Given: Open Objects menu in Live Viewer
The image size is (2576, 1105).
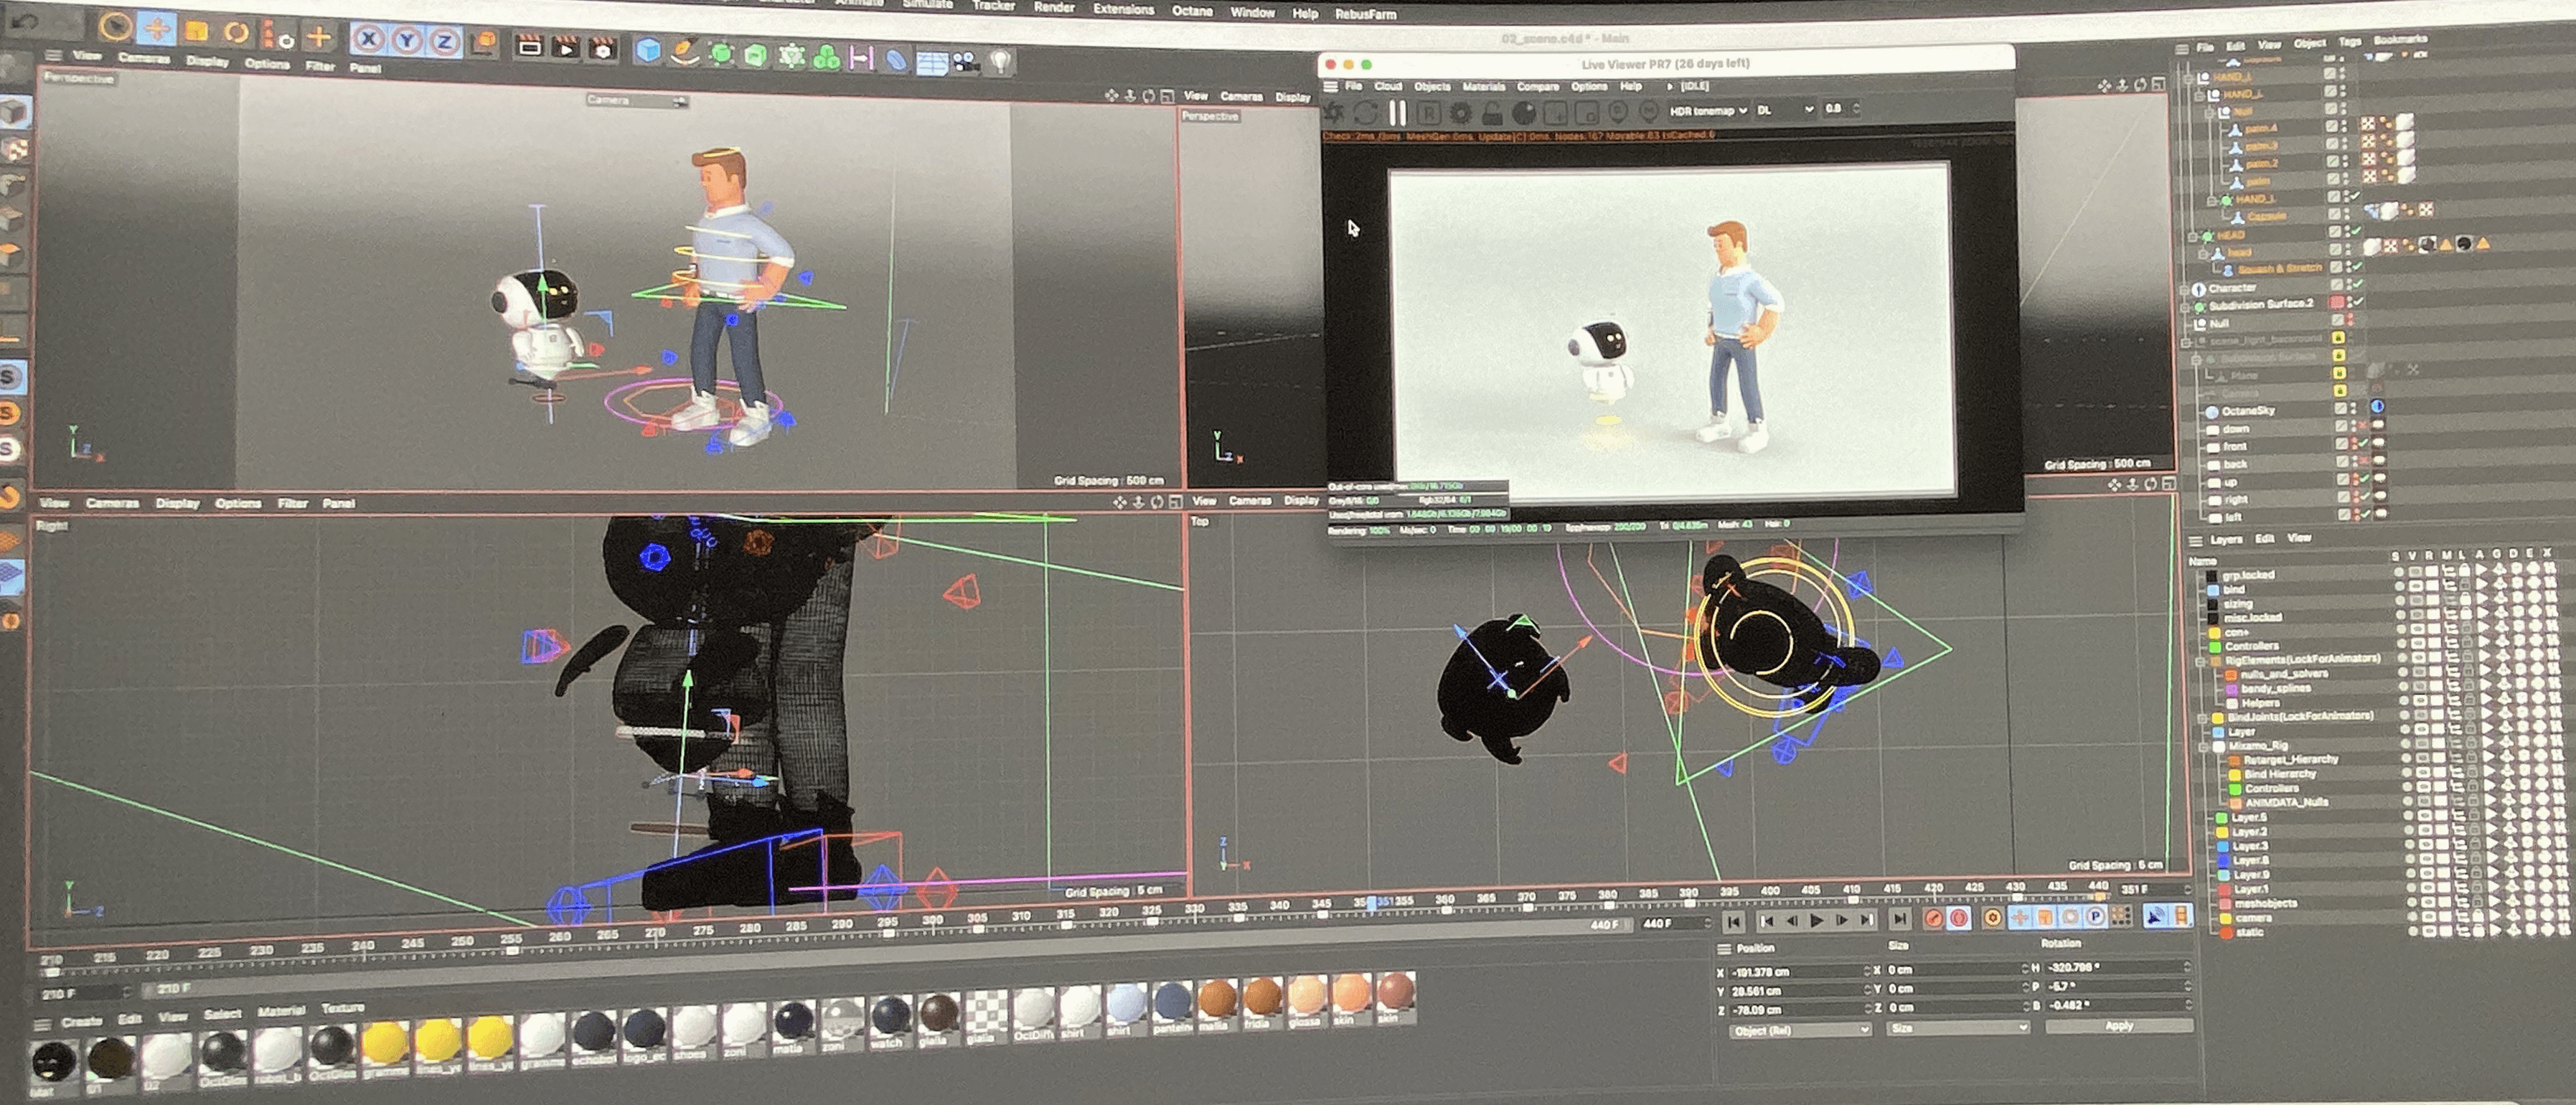Looking at the screenshot, I should 1432,87.
